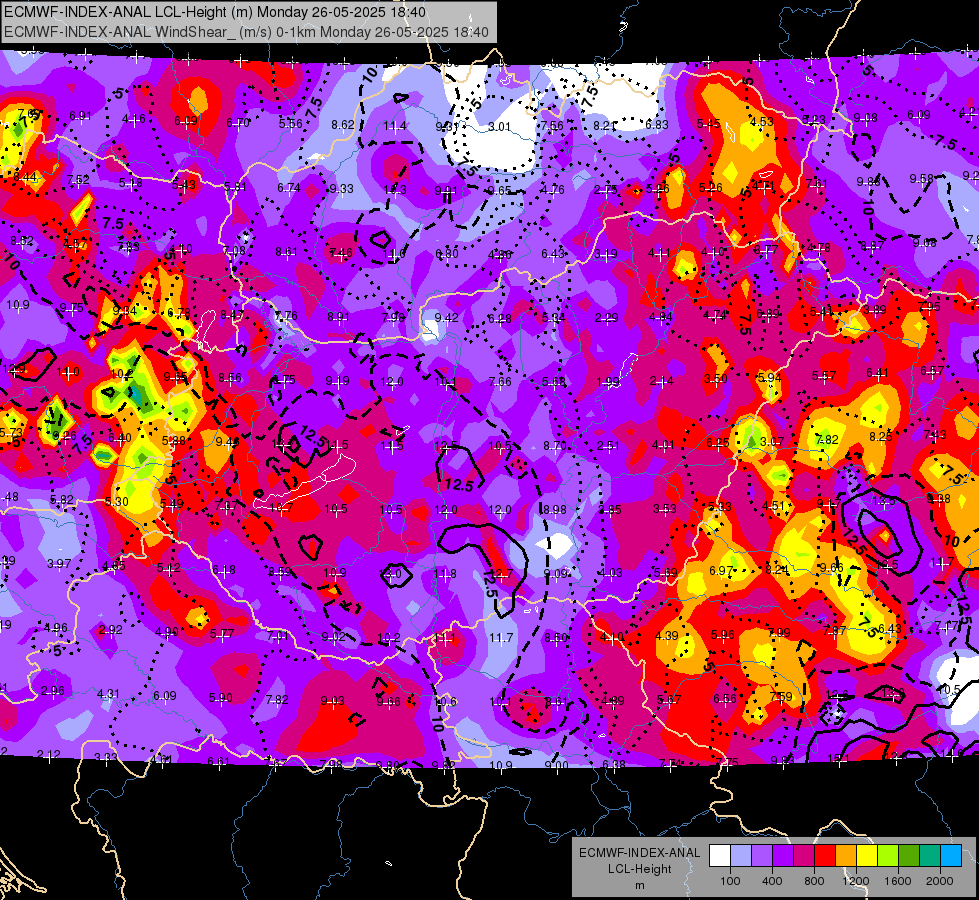Screen dimensions: 979x900
Task: Click the wind shear value 8.91
Action: [x=338, y=317]
